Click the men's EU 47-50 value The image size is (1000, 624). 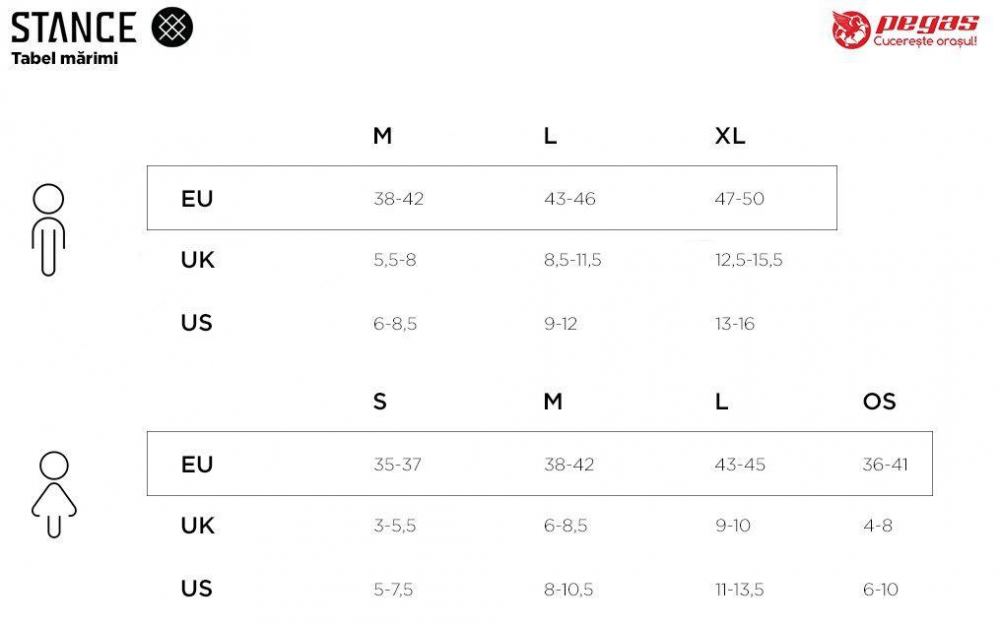[x=739, y=199]
